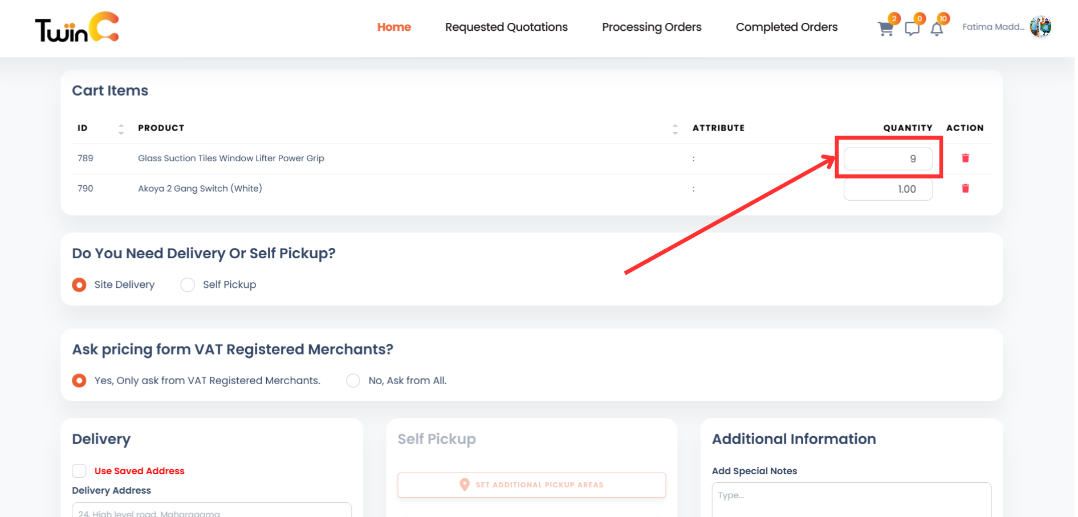Choose No, Ask from All
The width and height of the screenshot is (1078, 517).
pos(353,380)
